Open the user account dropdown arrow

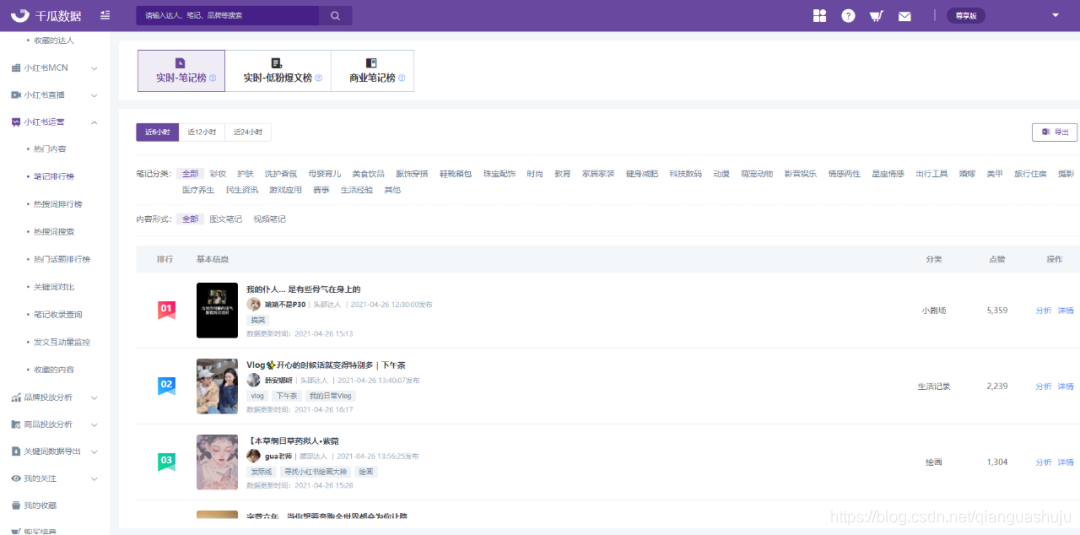[1055, 15]
